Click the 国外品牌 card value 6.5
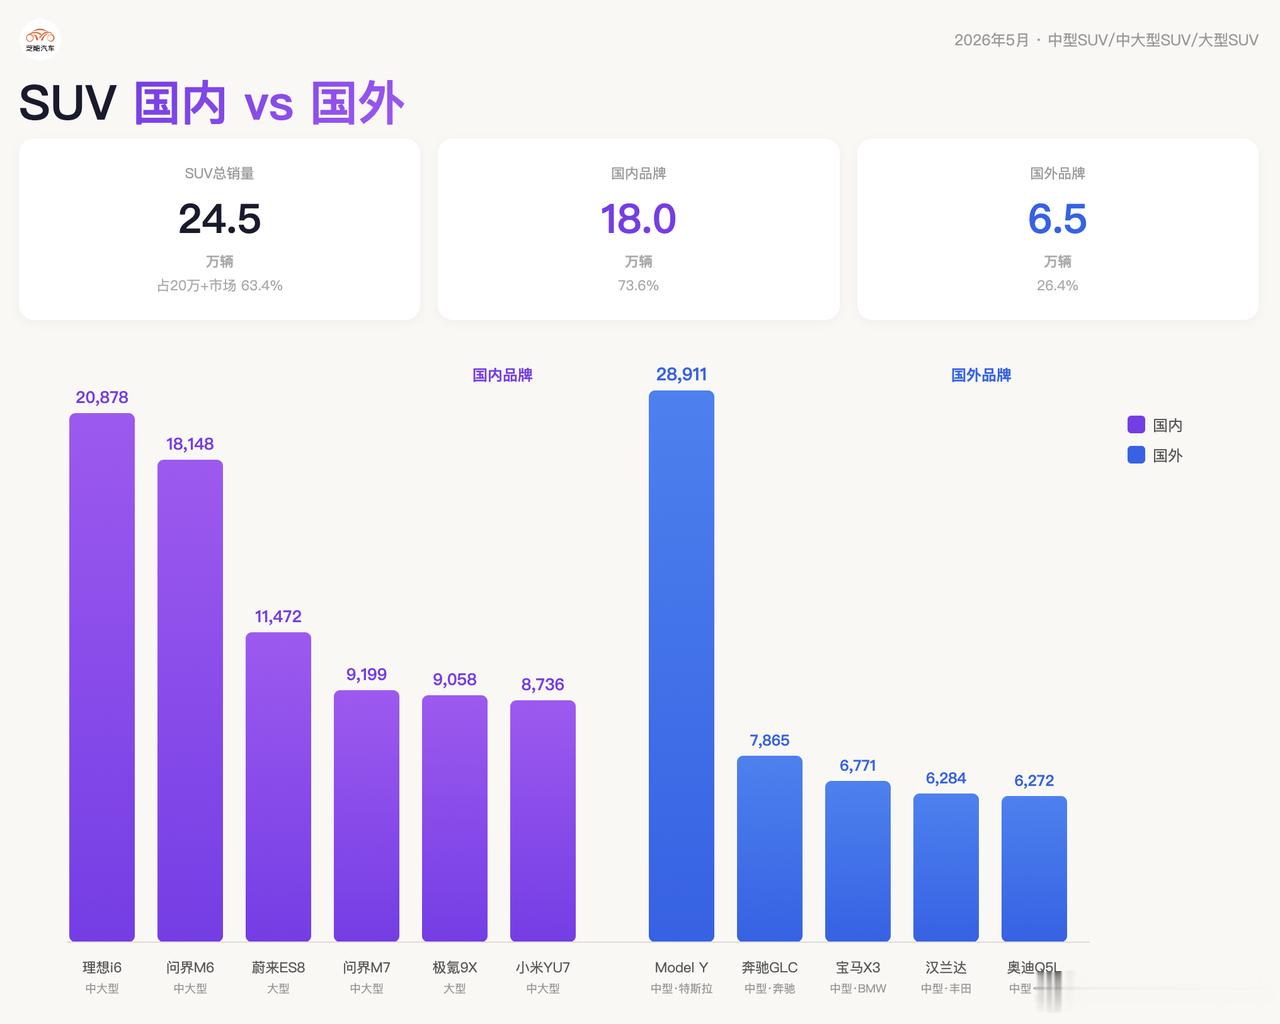Screen dimensions: 1280x1024 (x=1057, y=219)
